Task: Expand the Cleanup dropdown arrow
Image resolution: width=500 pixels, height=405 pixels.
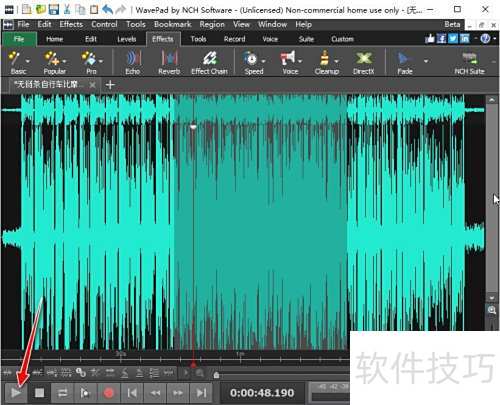Action: [336, 61]
